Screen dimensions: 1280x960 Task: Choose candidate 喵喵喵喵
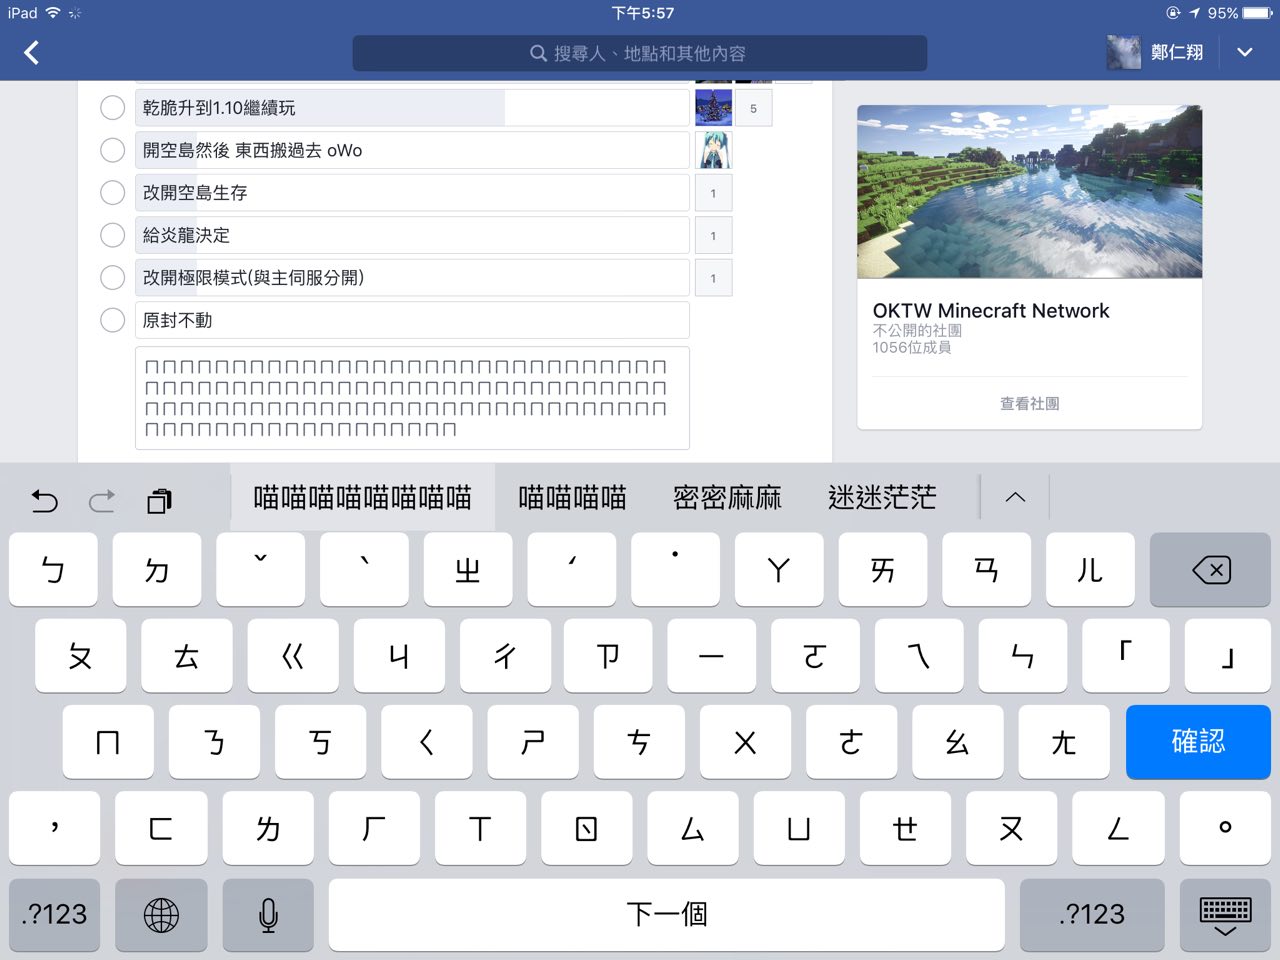tap(572, 497)
